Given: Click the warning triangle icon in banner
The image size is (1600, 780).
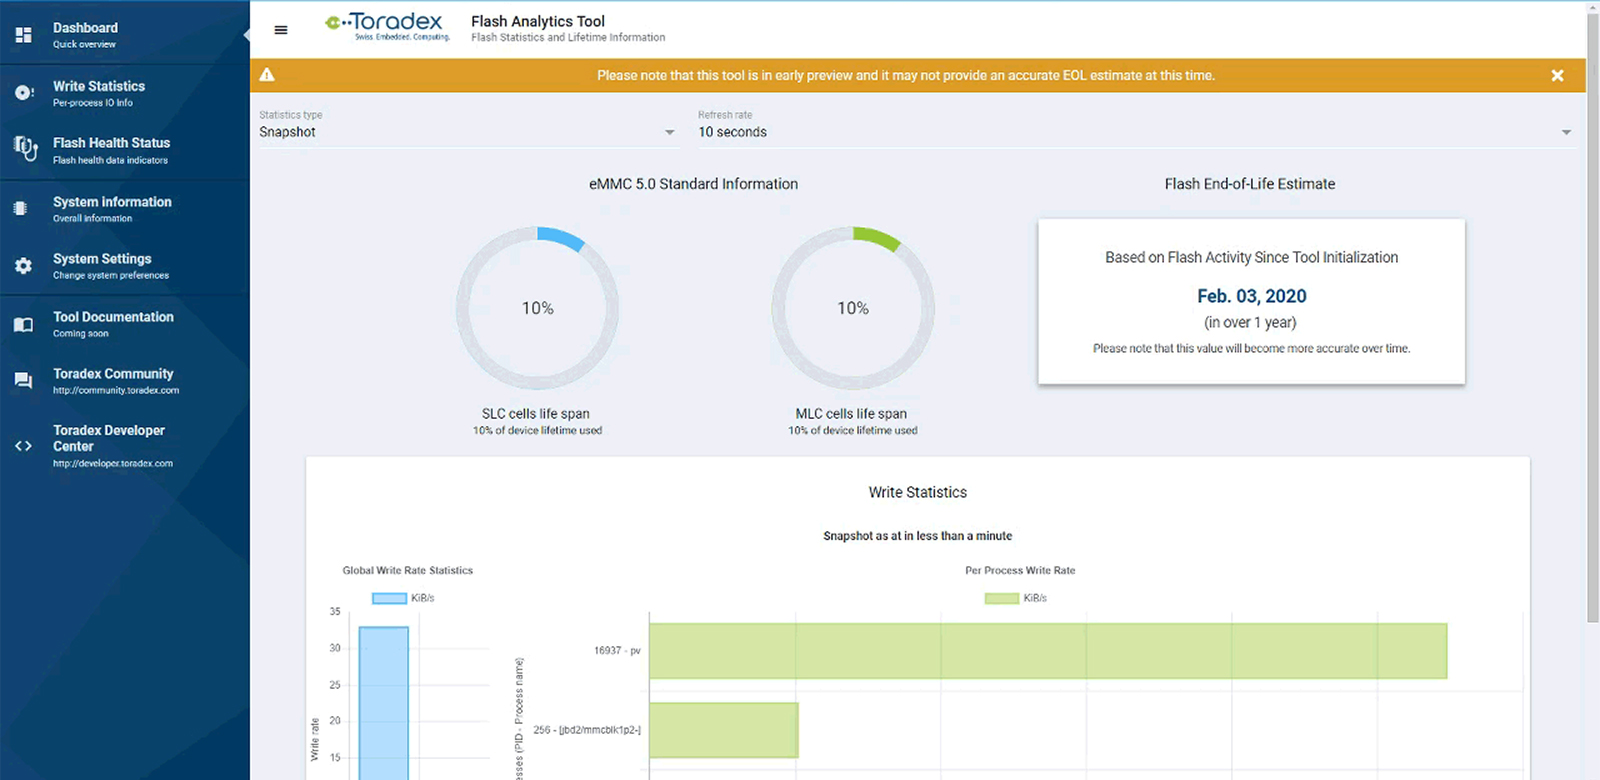Looking at the screenshot, I should (267, 75).
